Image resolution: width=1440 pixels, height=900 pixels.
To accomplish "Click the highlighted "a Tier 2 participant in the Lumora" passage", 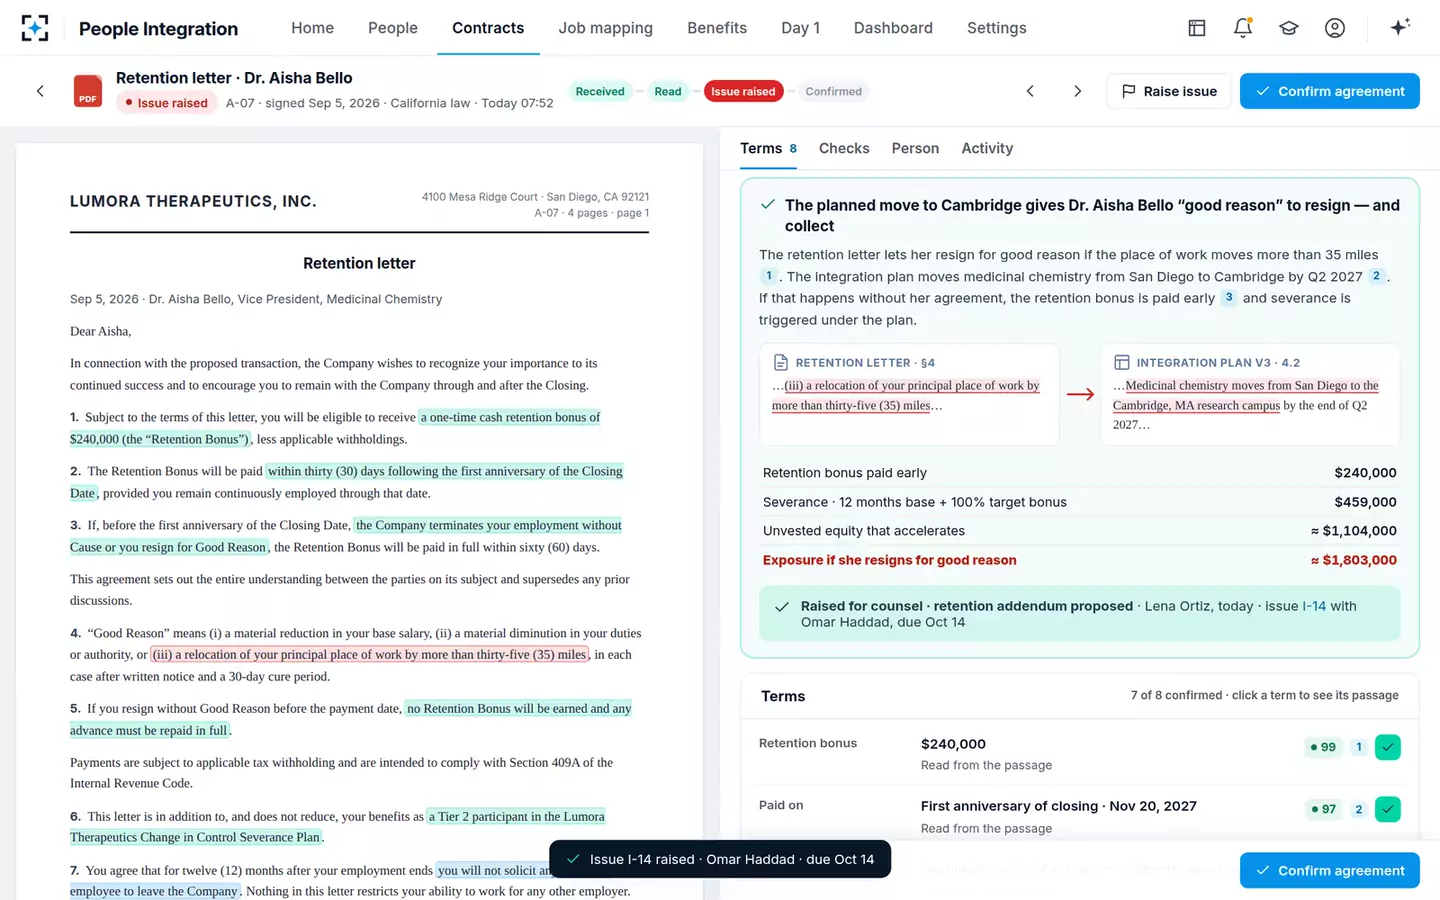I will click(516, 816).
